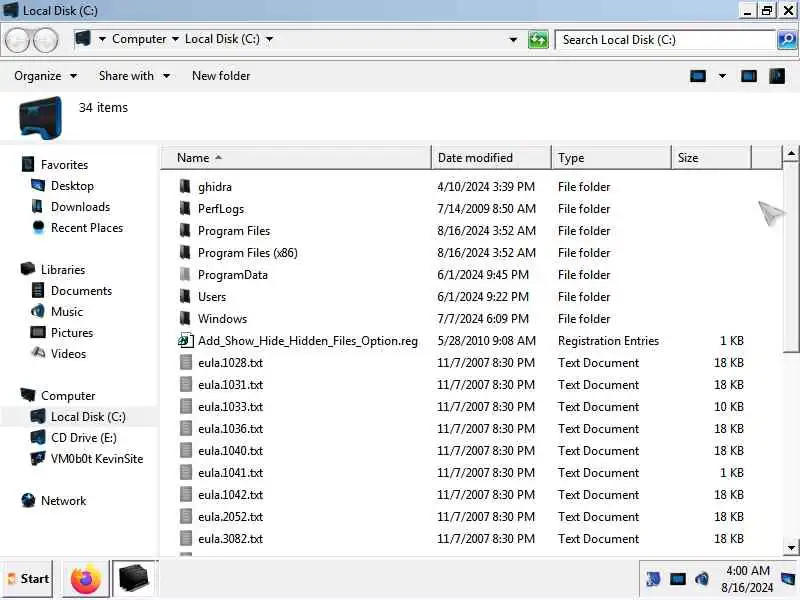Click the computer icon in address bar
Image resolution: width=800 pixels, height=600 pixels.
[82, 39]
